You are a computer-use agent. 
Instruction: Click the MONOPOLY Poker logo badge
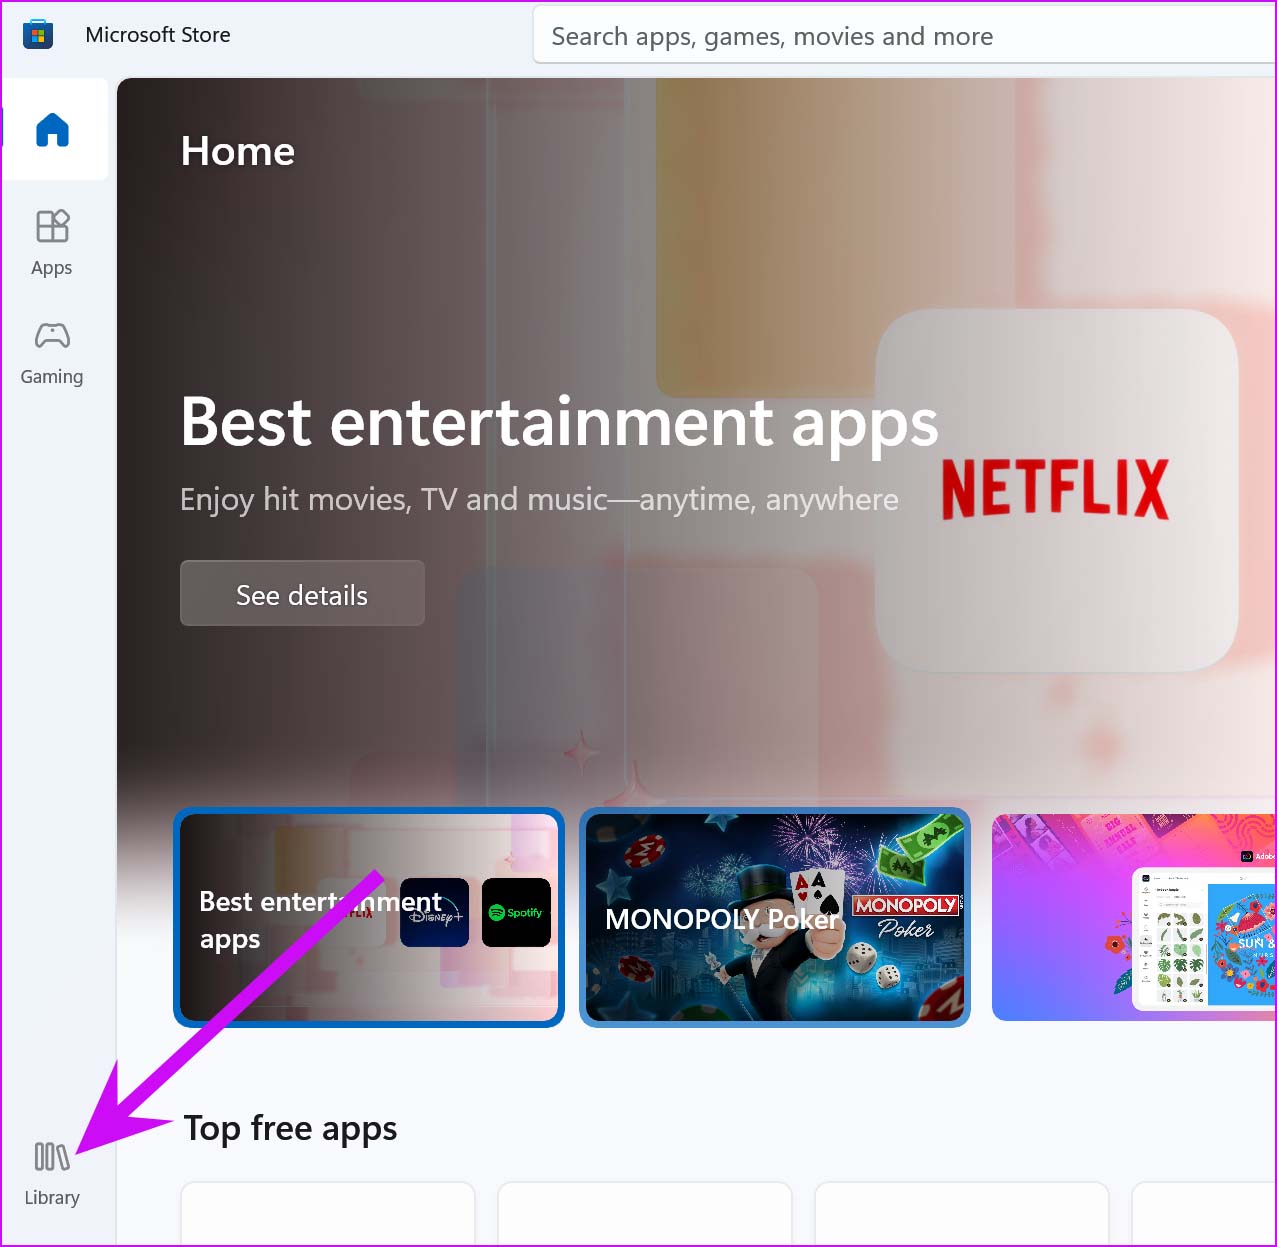click(906, 916)
